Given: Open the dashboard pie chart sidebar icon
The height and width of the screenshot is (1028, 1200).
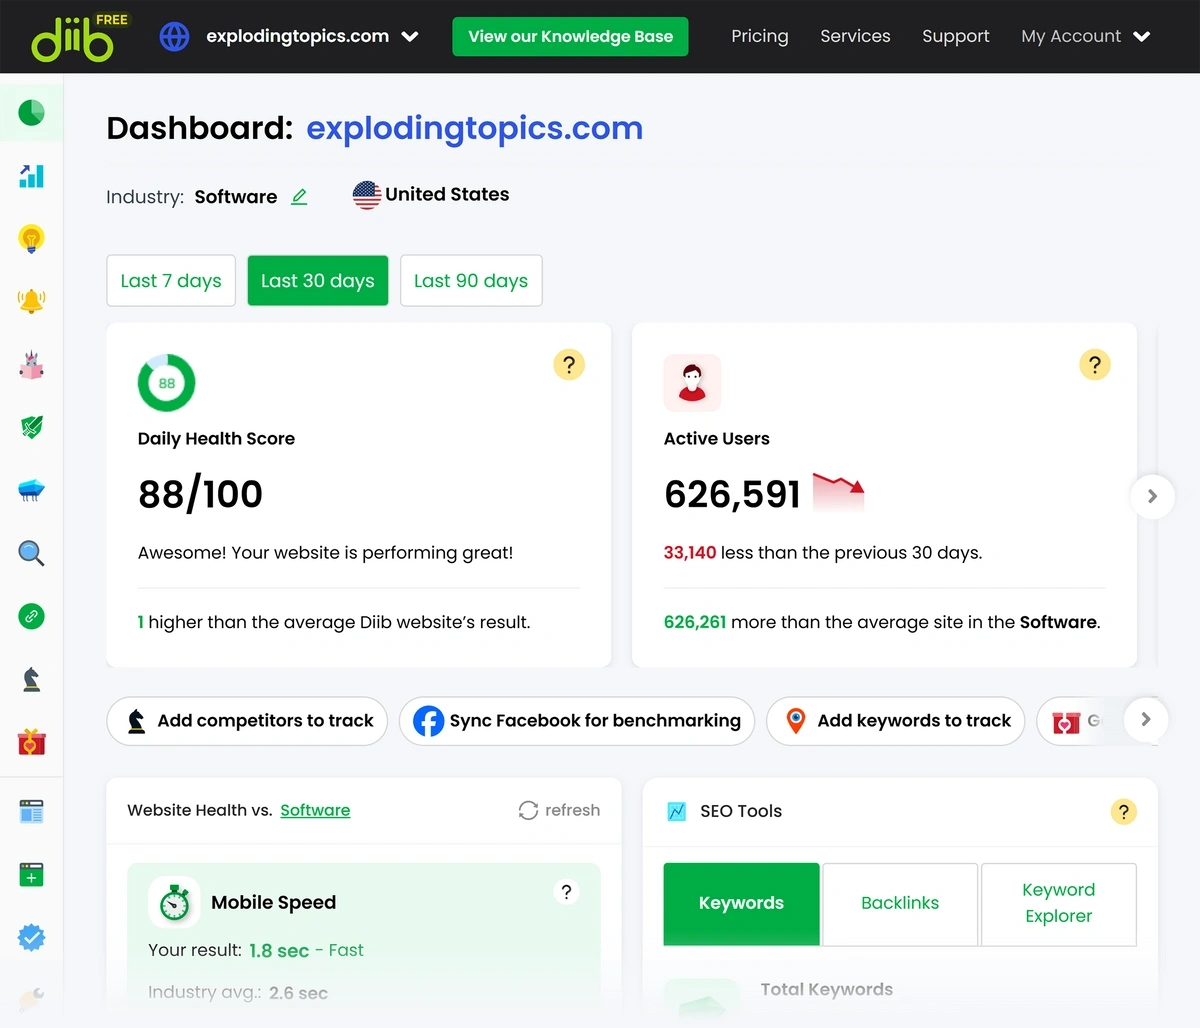Looking at the screenshot, I should click(x=31, y=112).
